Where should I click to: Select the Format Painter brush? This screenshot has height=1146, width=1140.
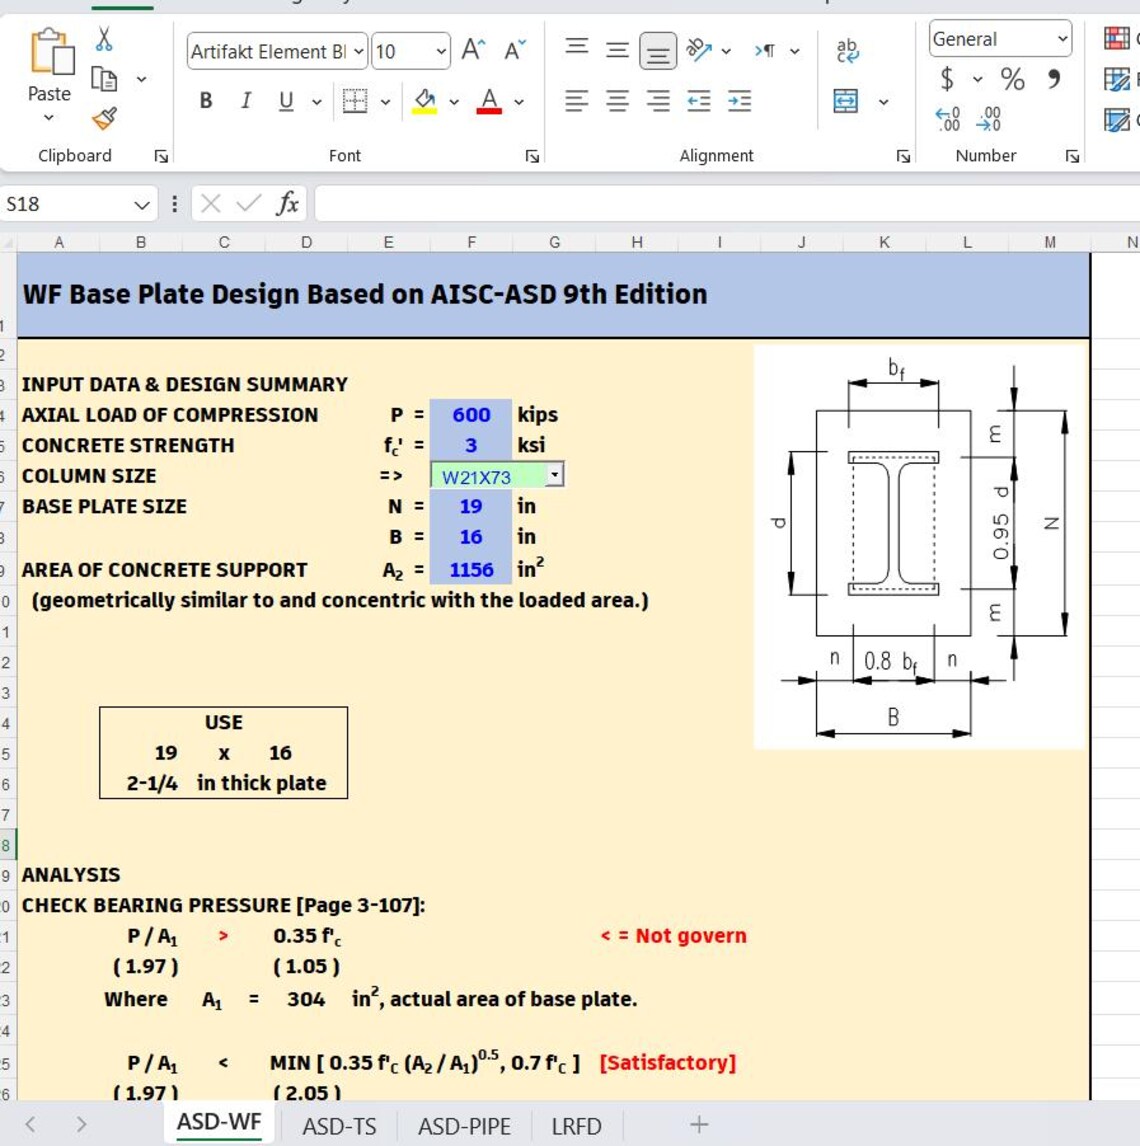click(x=104, y=118)
